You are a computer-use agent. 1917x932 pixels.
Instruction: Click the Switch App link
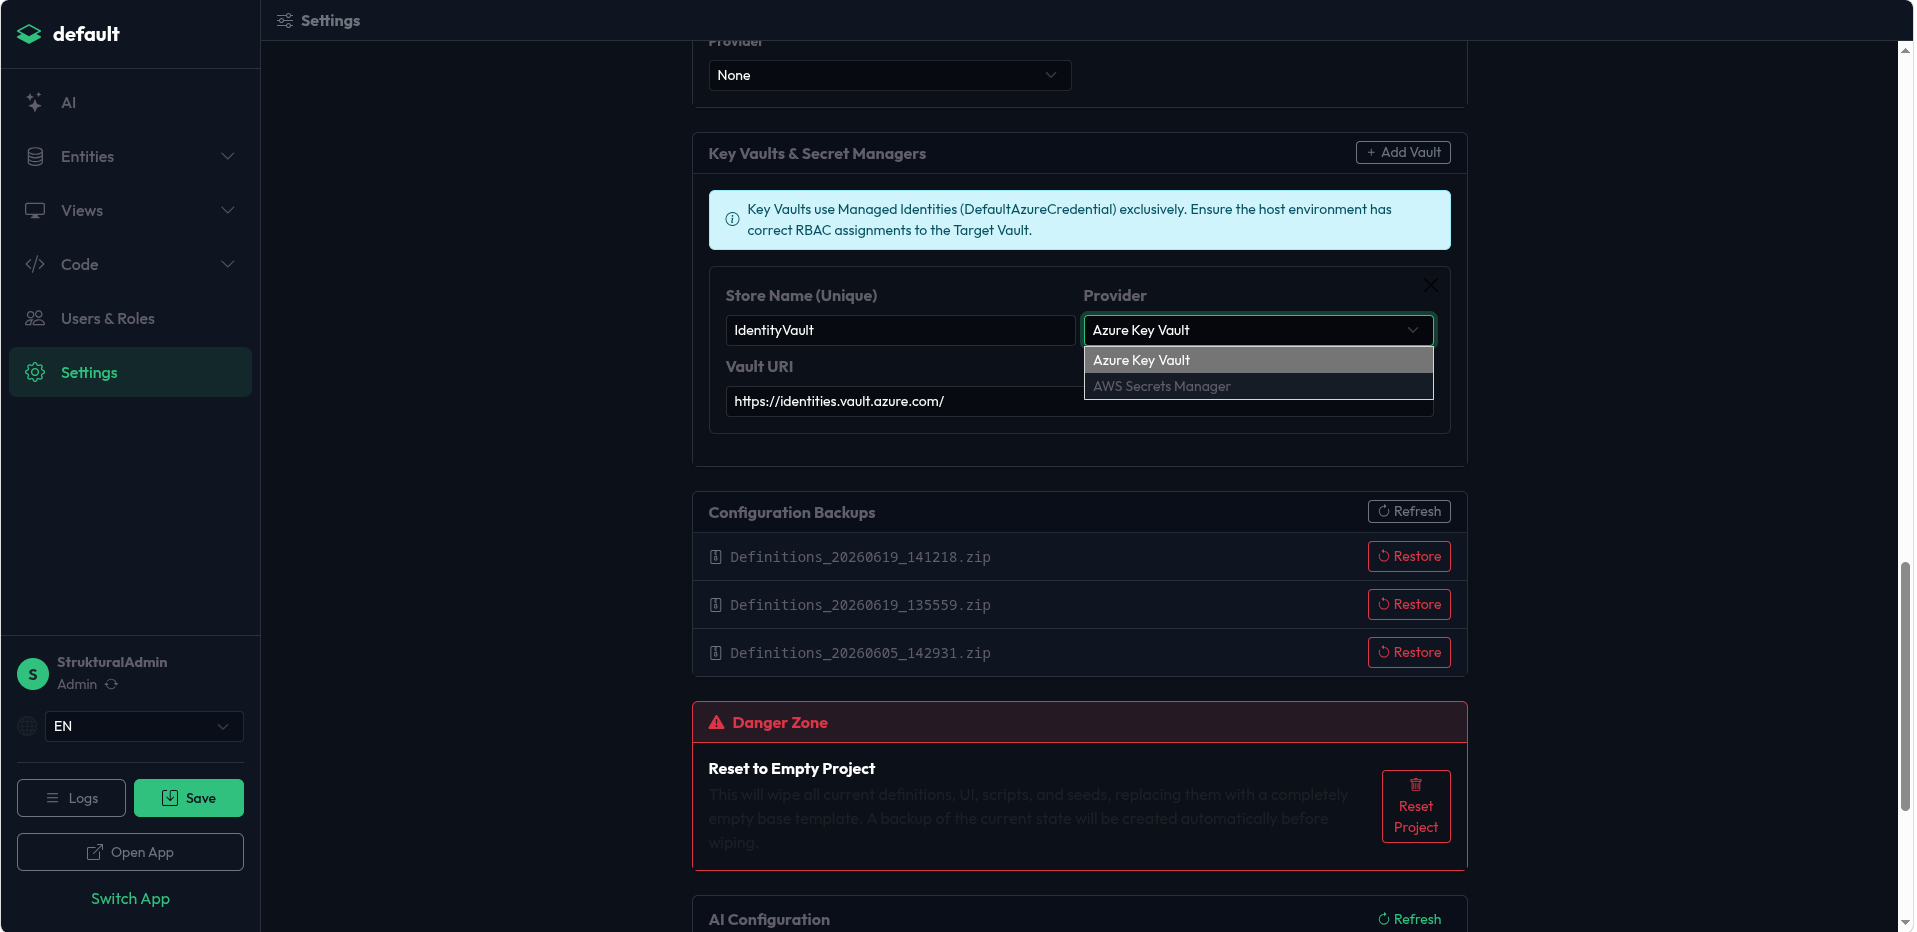pyautogui.click(x=130, y=898)
